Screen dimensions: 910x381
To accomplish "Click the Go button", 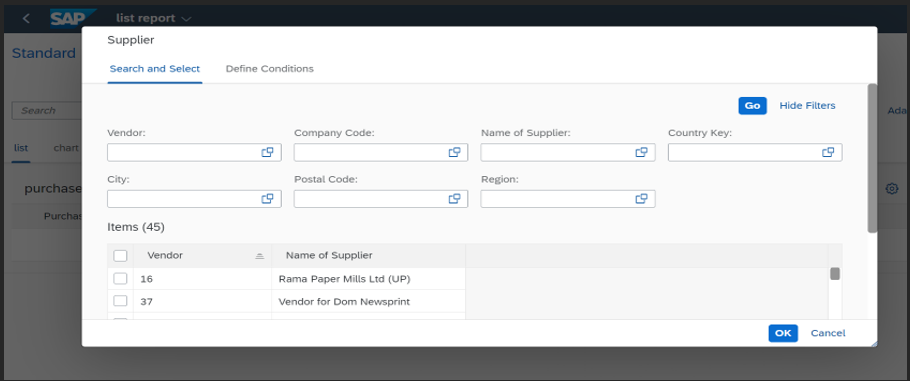I will point(752,106).
